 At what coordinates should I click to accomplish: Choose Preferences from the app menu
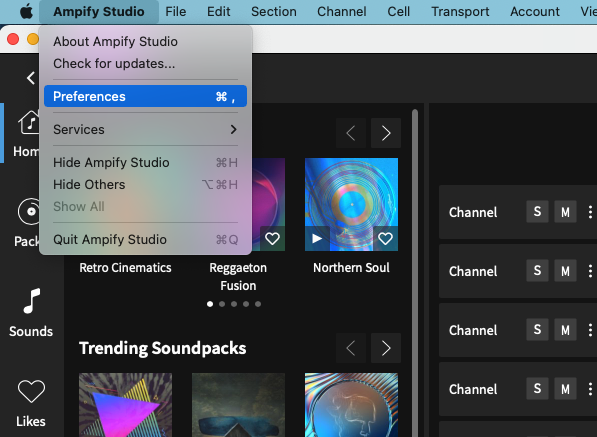click(x=145, y=96)
